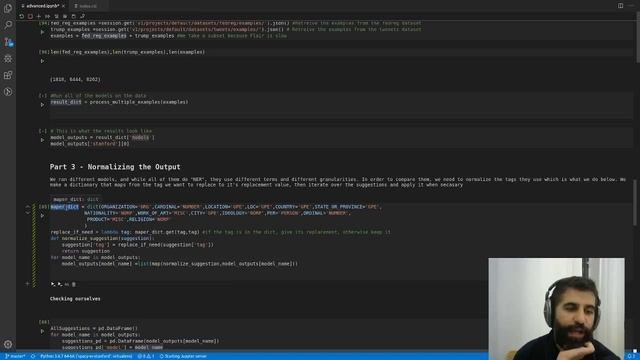The height and width of the screenshot is (360, 640).
Task: Click result_dict in process_multiple_examples line
Action: pos(66,102)
